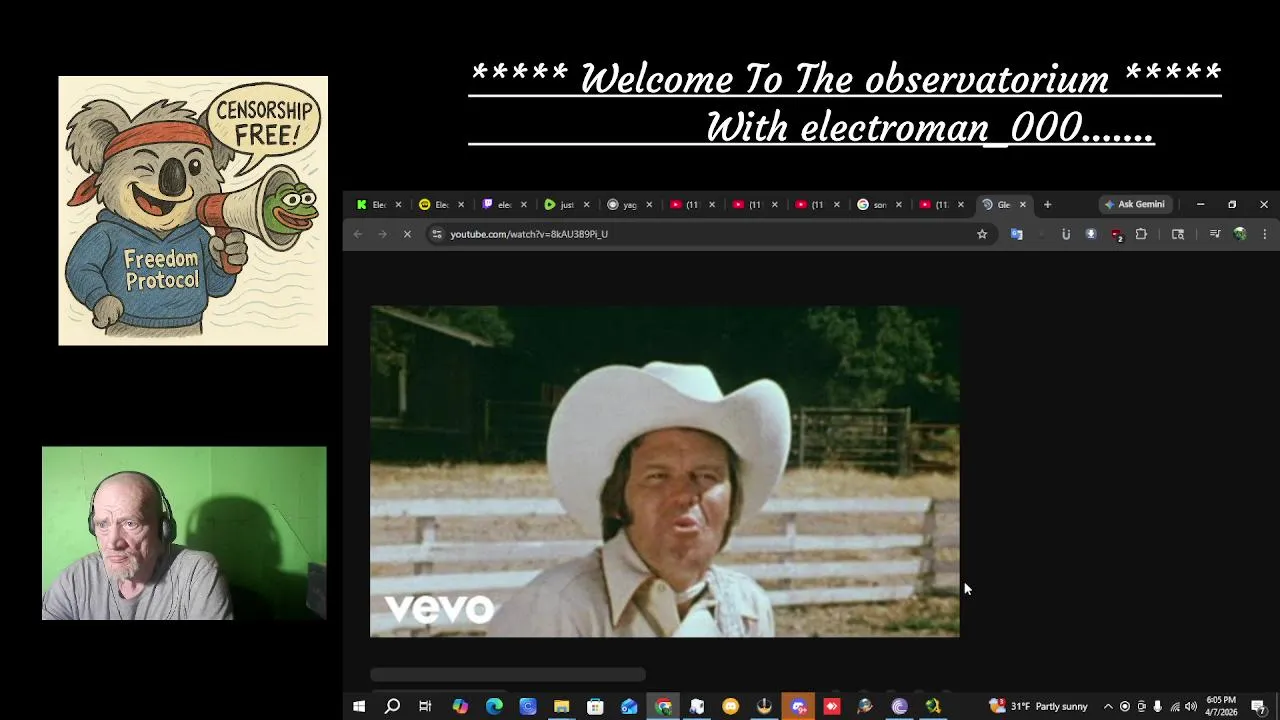Viewport: 1280px width, 720px height.
Task: Open File Explorer from the taskbar
Action: click(x=562, y=707)
